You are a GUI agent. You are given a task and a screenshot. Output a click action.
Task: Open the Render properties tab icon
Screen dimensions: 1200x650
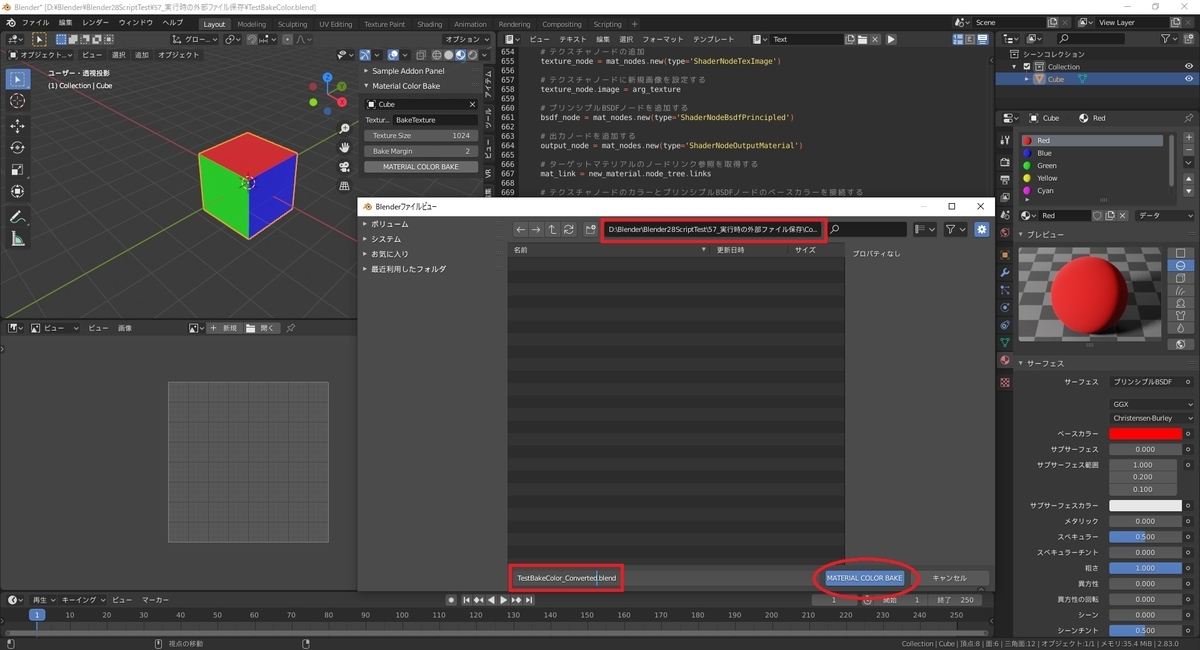point(1005,162)
